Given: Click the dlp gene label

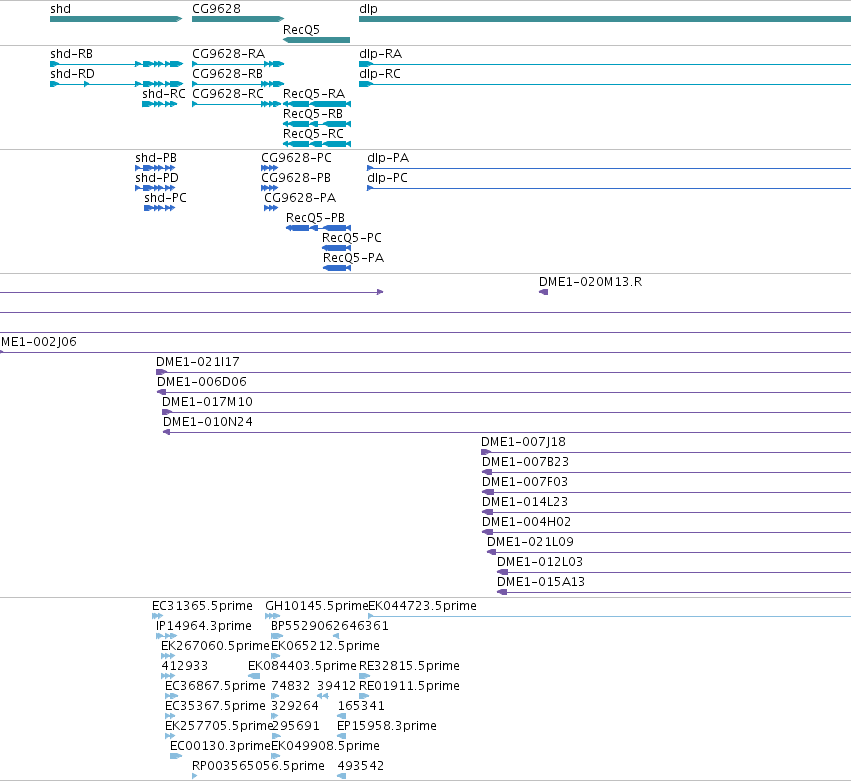Looking at the screenshot, I should tap(368, 9).
